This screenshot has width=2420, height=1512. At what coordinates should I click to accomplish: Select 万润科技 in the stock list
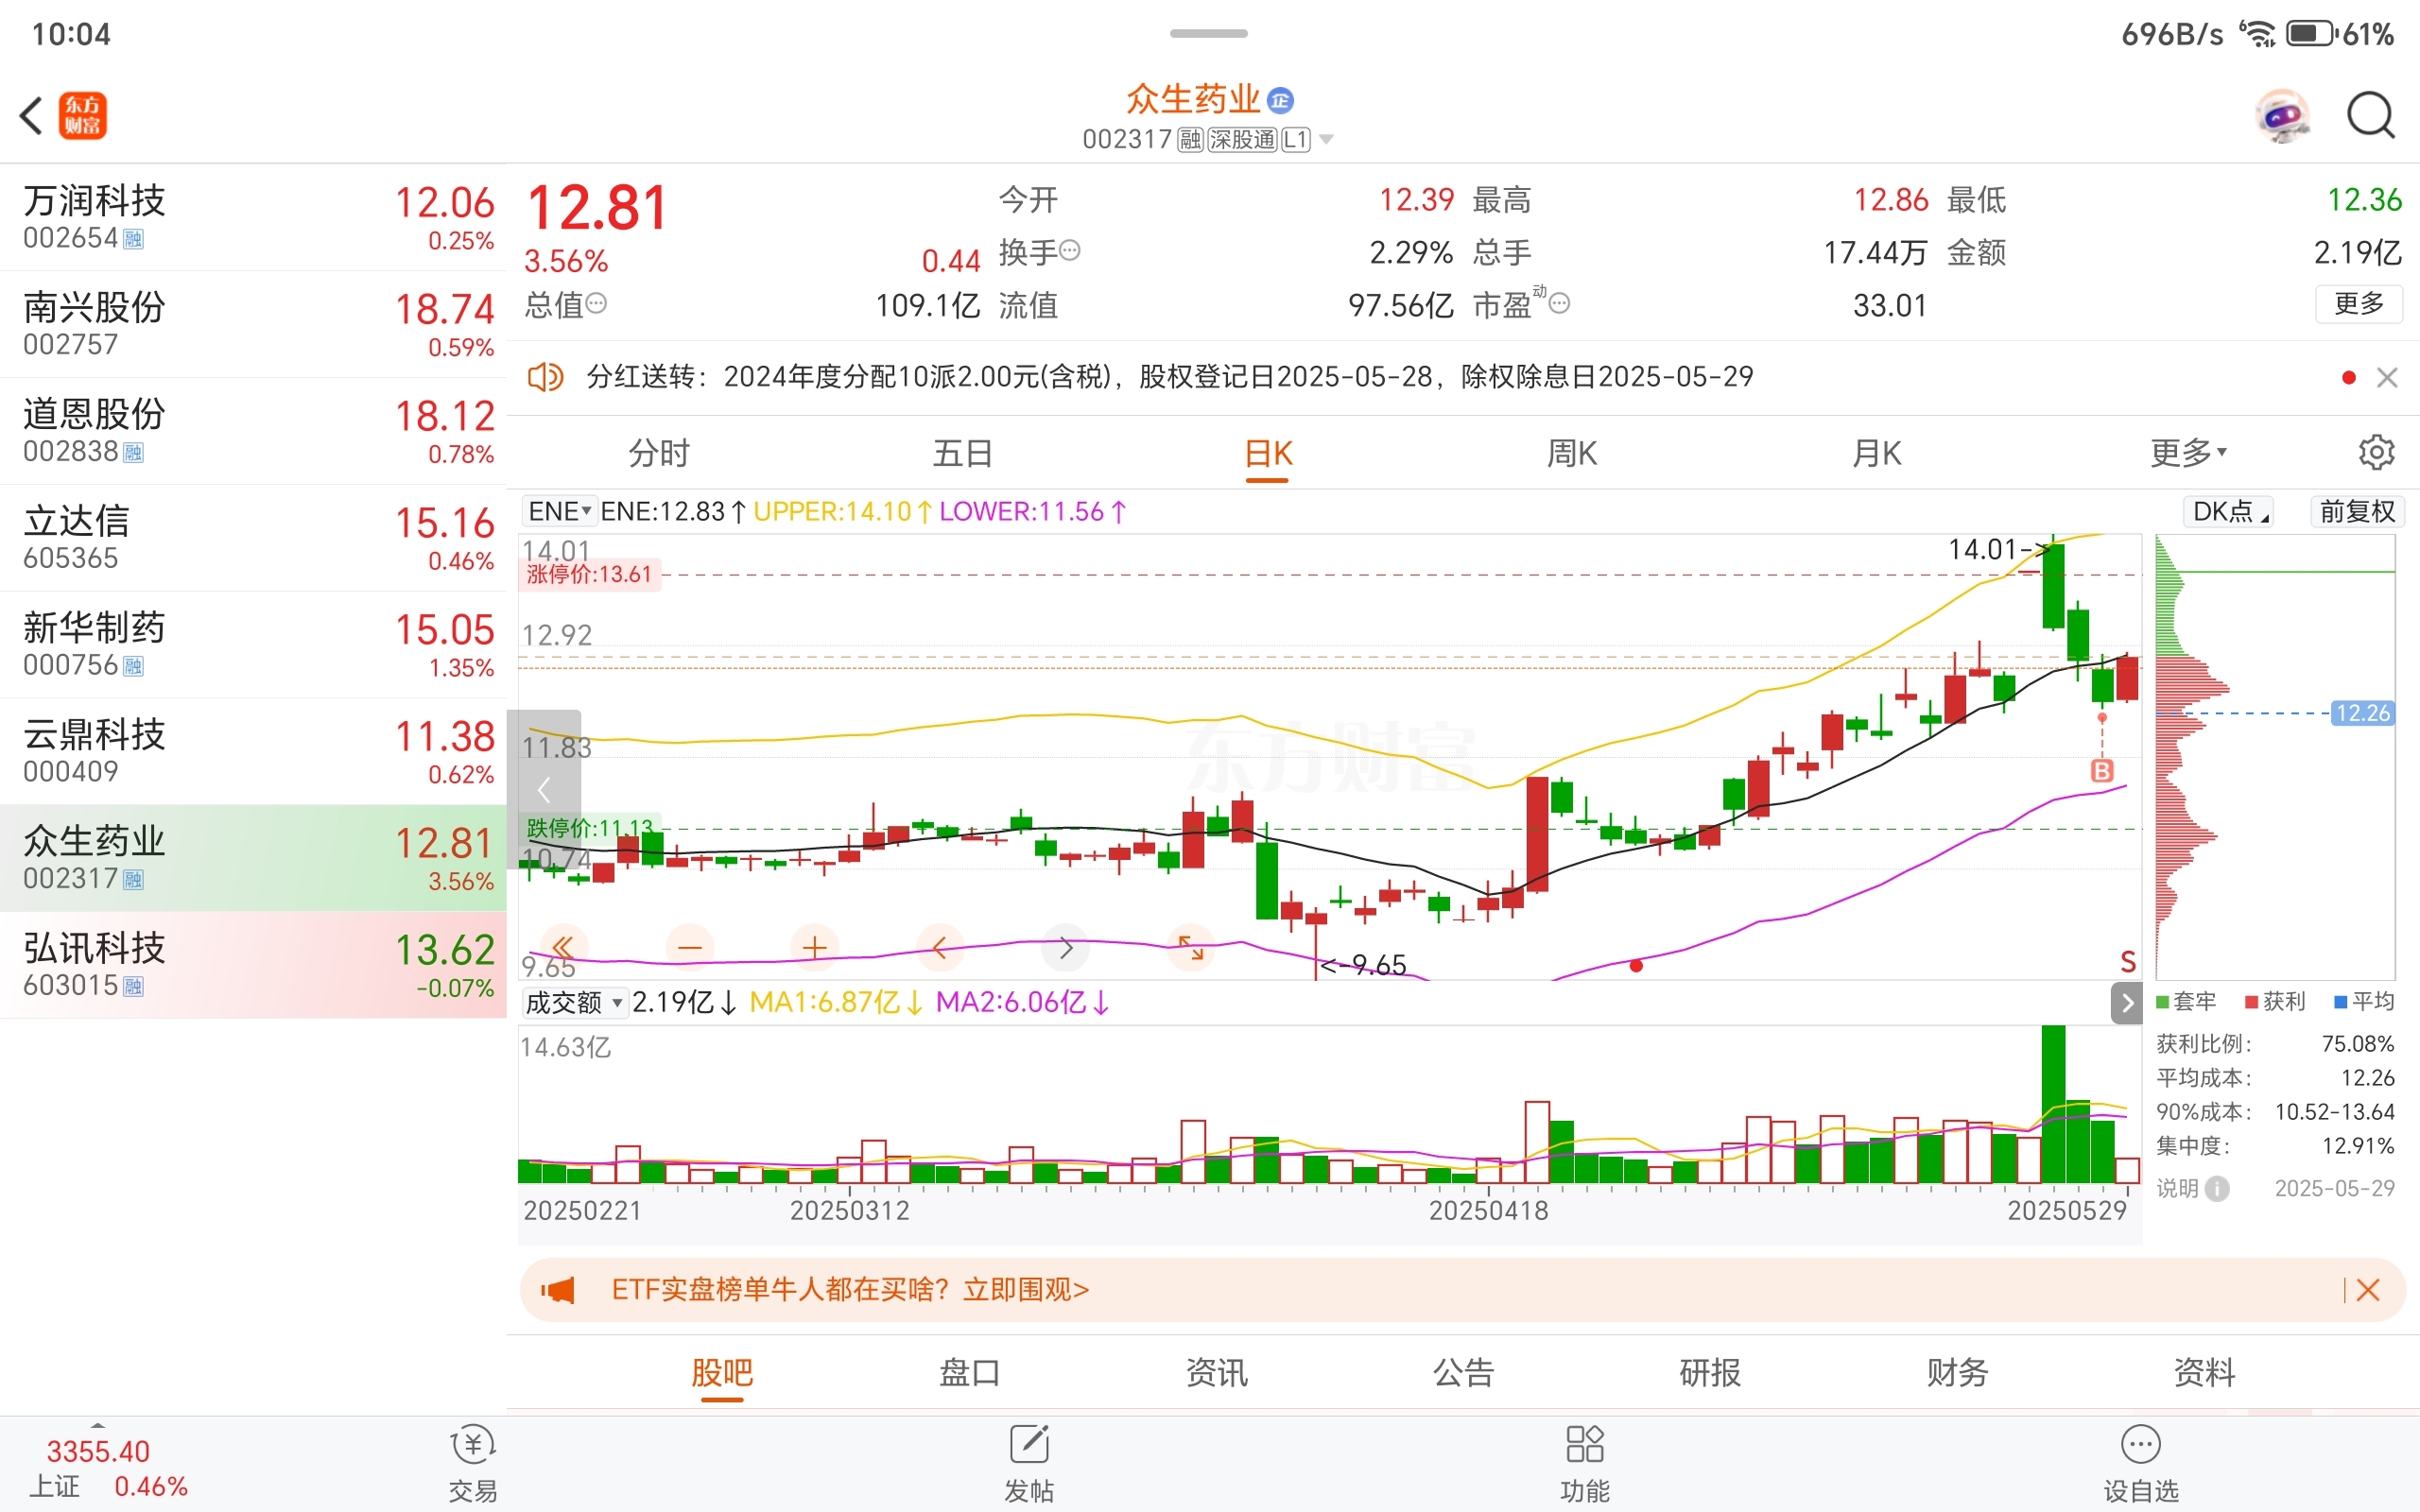click(x=253, y=217)
